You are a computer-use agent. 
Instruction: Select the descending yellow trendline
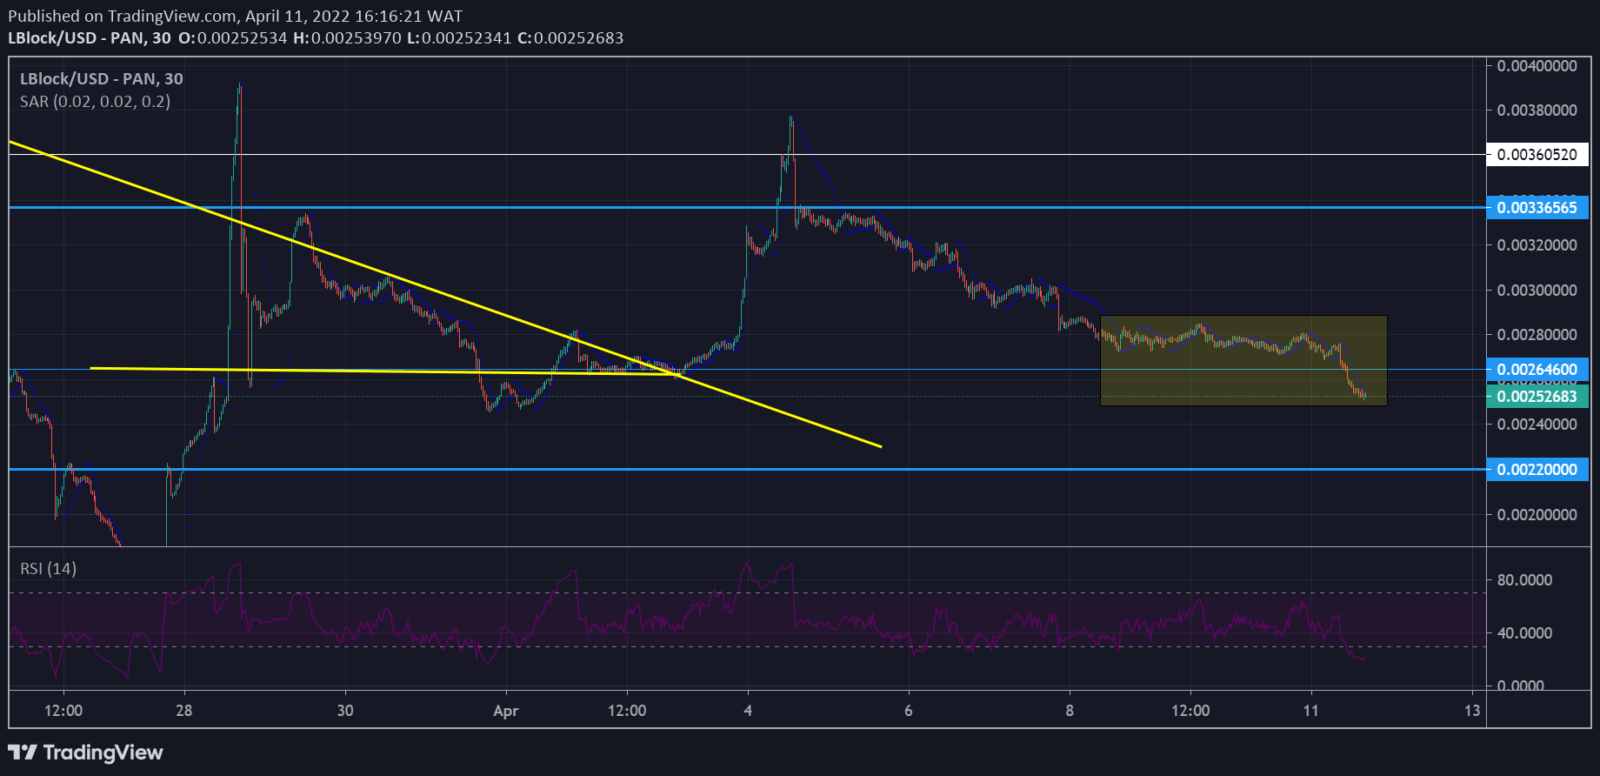click(445, 294)
